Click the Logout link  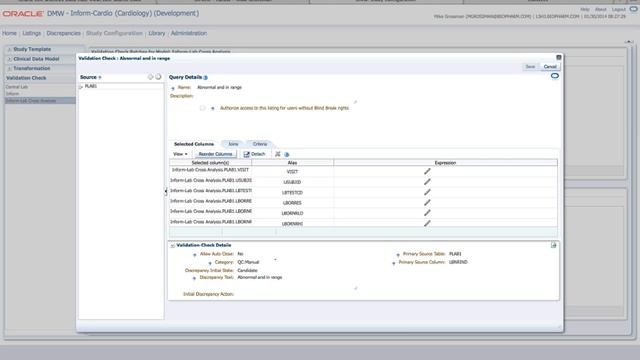[x=618, y=9]
